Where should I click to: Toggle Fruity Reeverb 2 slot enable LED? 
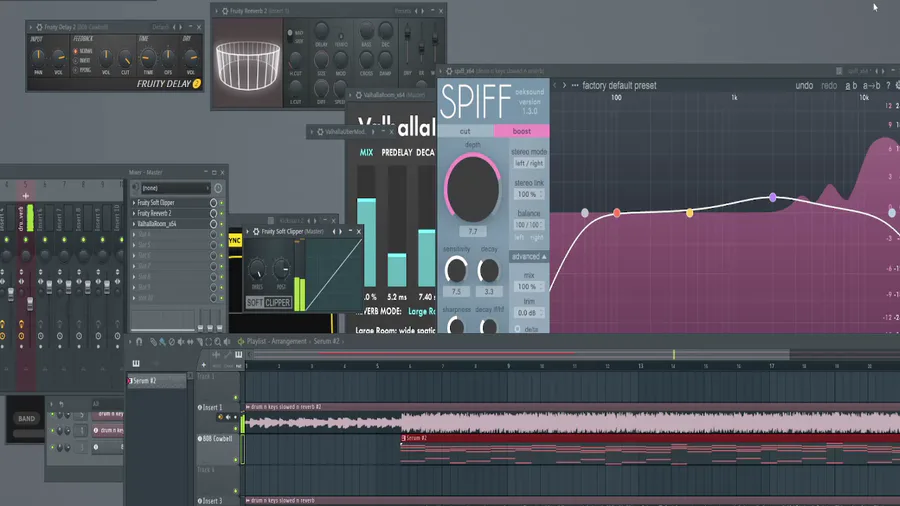(222, 213)
